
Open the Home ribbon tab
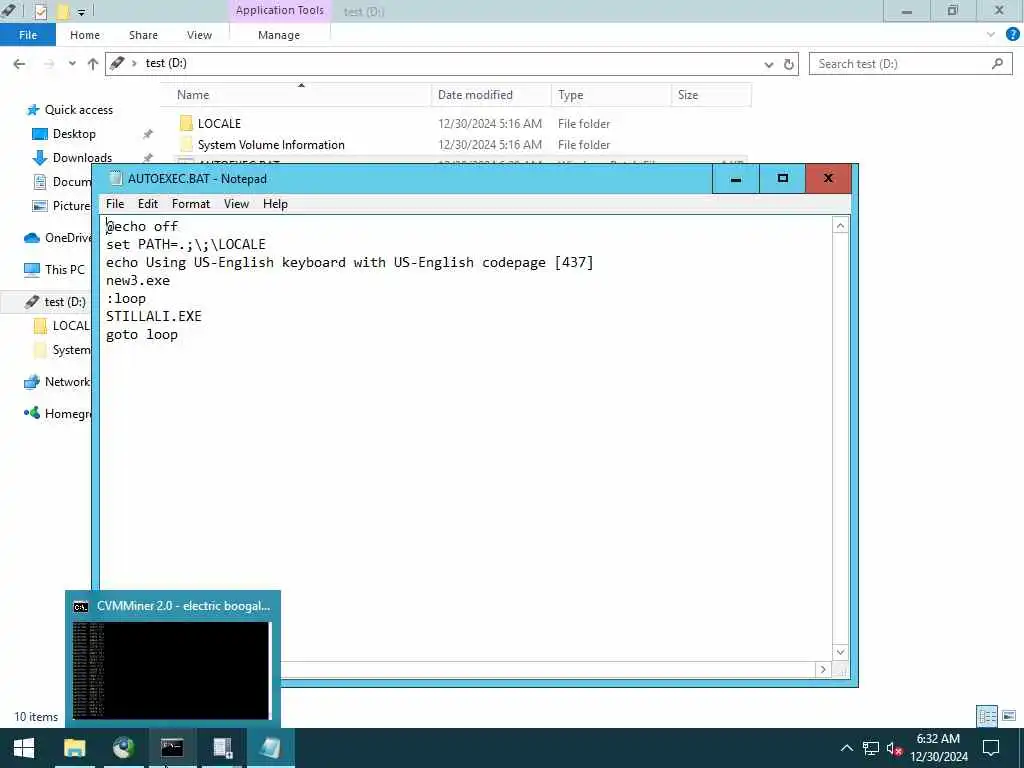point(85,35)
